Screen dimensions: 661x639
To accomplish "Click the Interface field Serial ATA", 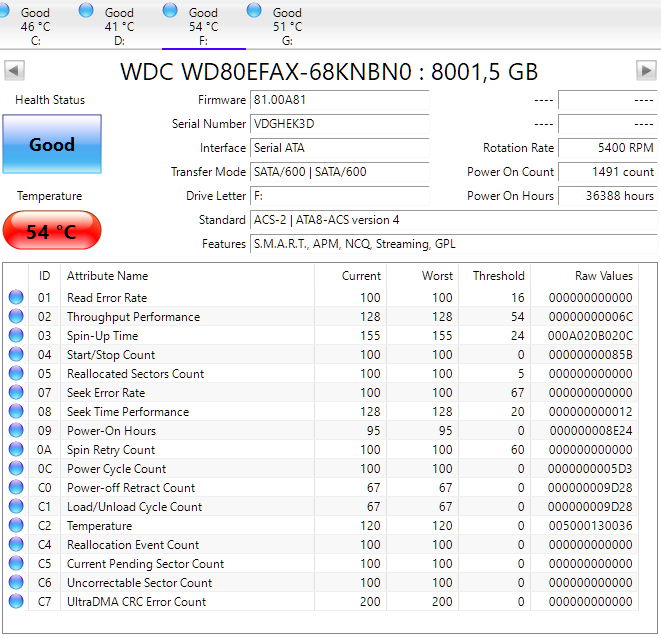I will point(339,148).
